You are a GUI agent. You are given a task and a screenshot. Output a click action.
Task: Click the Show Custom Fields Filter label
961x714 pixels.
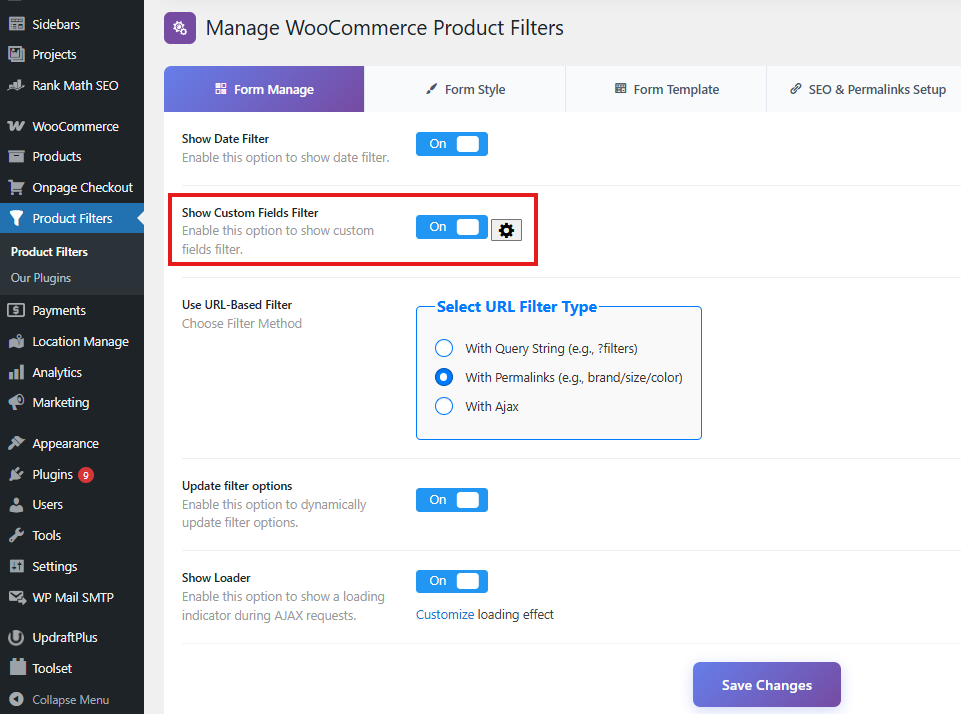pos(250,213)
